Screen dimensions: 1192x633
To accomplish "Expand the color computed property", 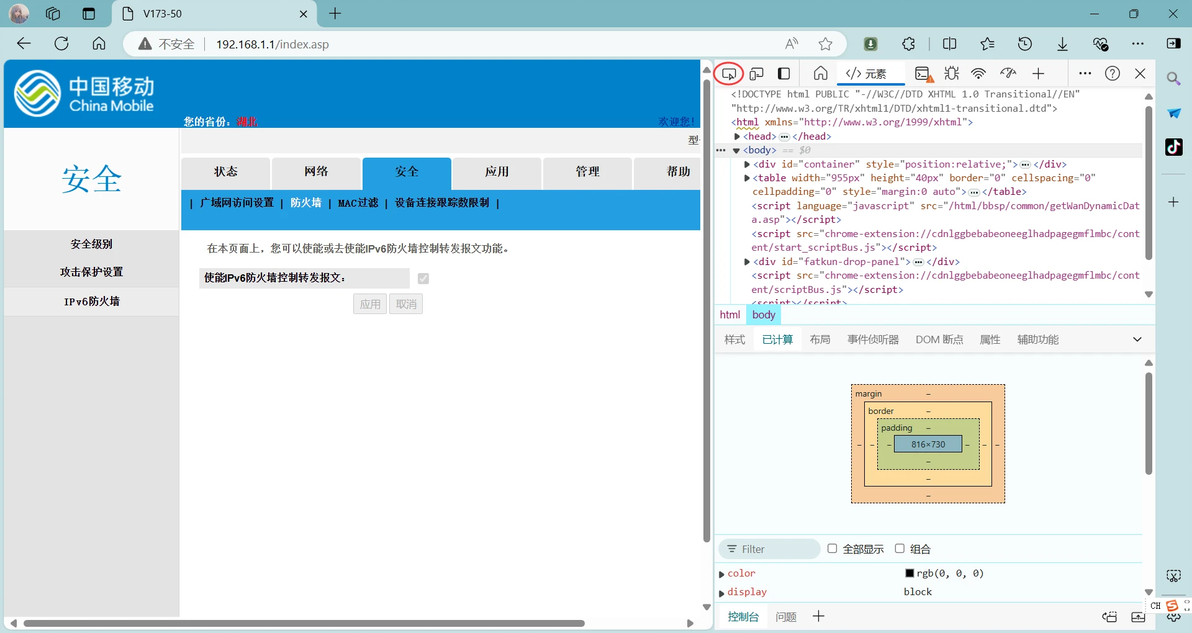I will click(x=721, y=574).
